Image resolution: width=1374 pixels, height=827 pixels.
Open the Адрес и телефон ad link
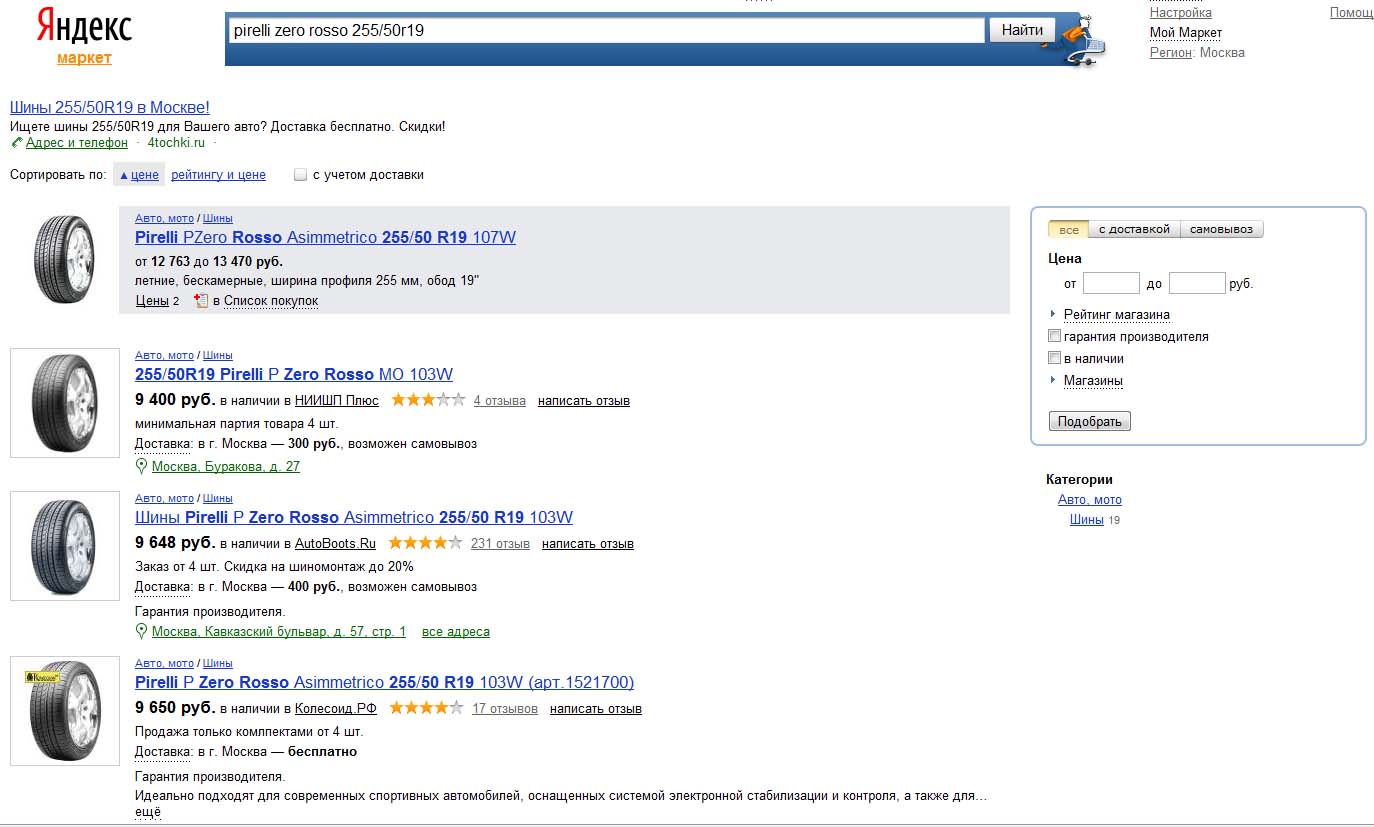[x=77, y=143]
